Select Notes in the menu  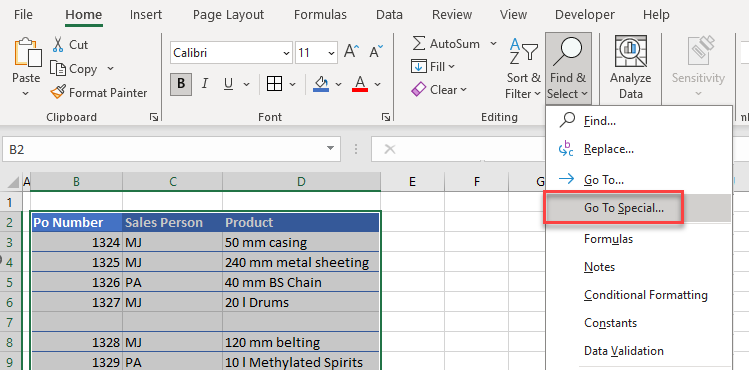coord(638,267)
